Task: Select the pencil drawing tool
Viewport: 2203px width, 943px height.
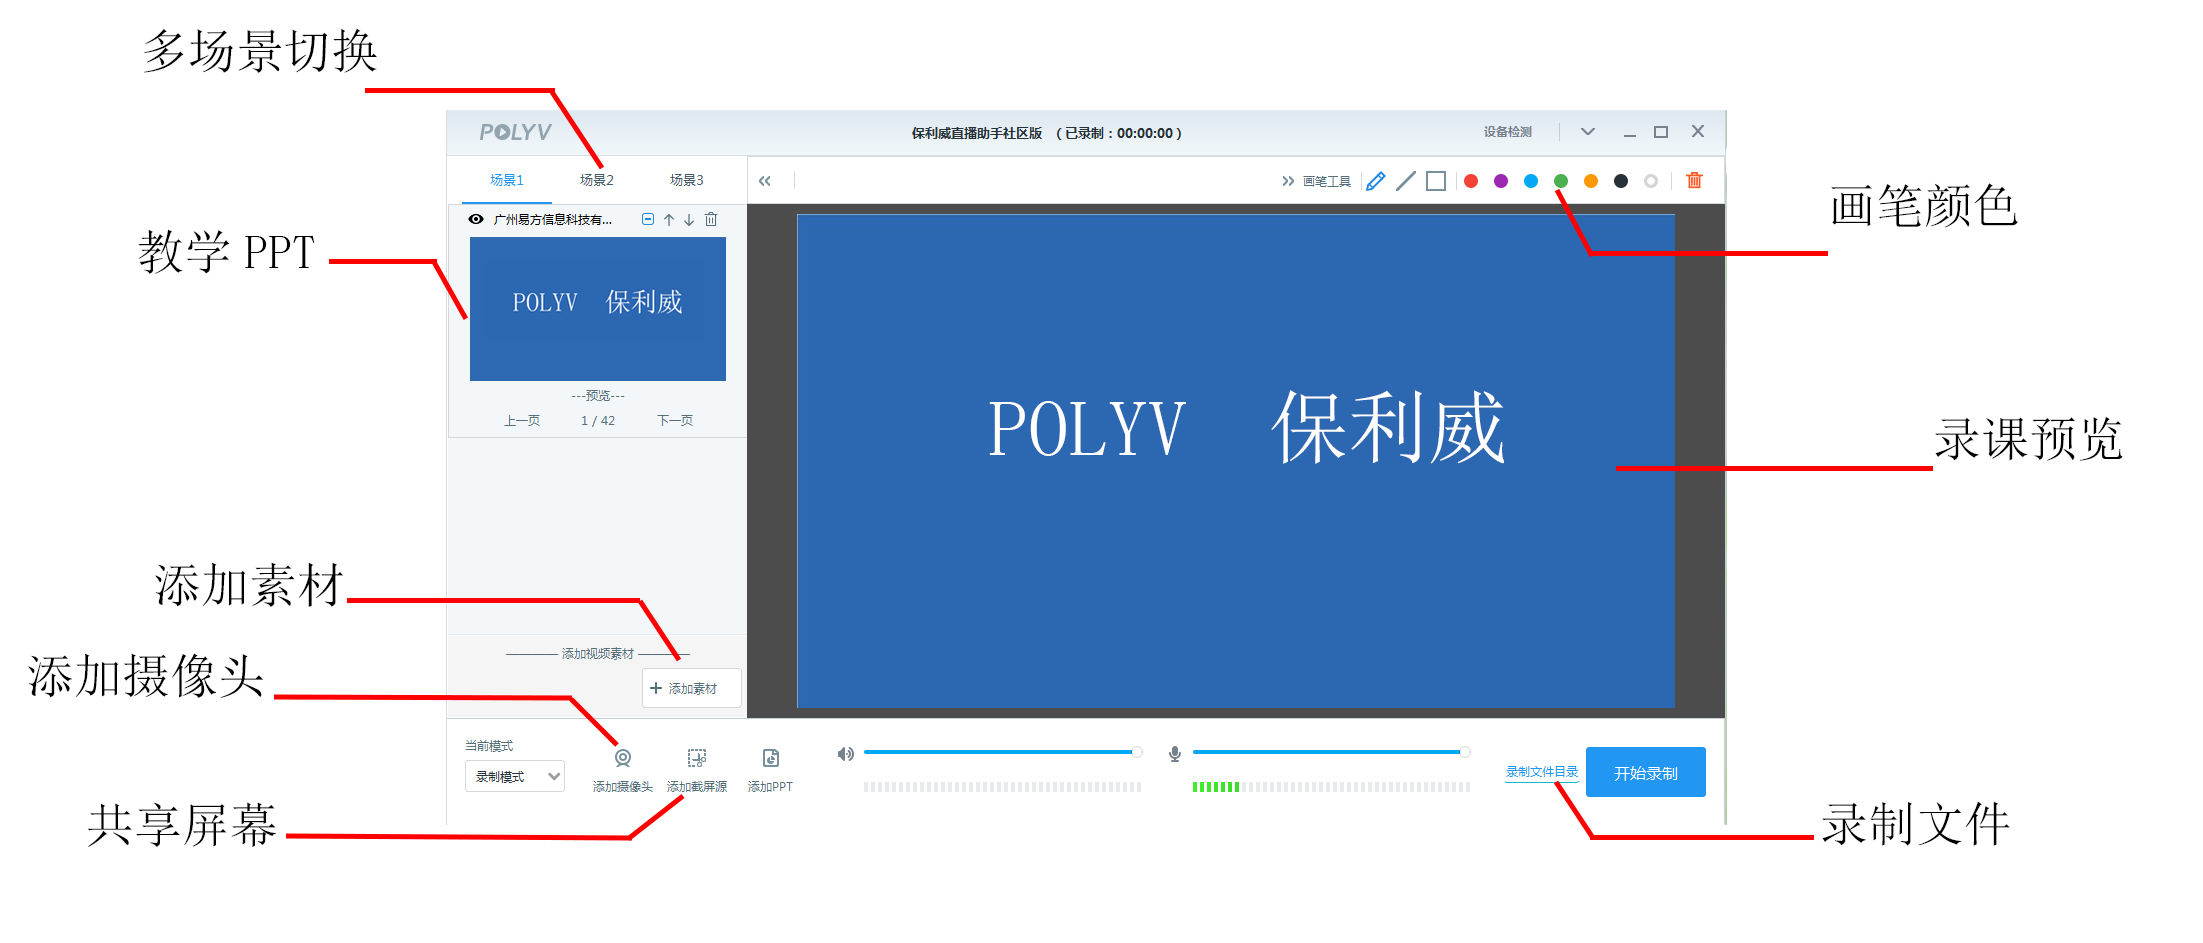Action: tap(1376, 181)
